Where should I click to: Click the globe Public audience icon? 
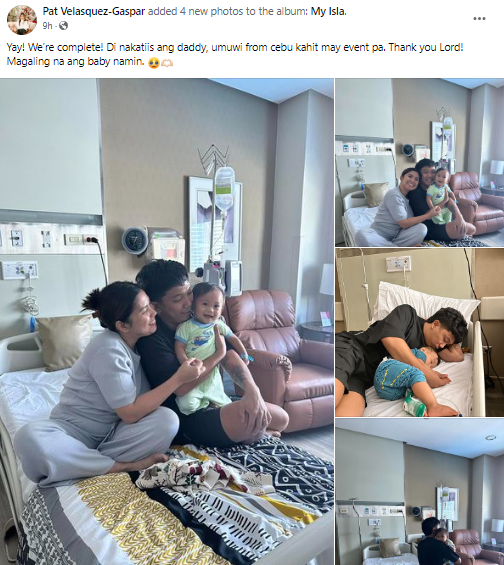63,25
